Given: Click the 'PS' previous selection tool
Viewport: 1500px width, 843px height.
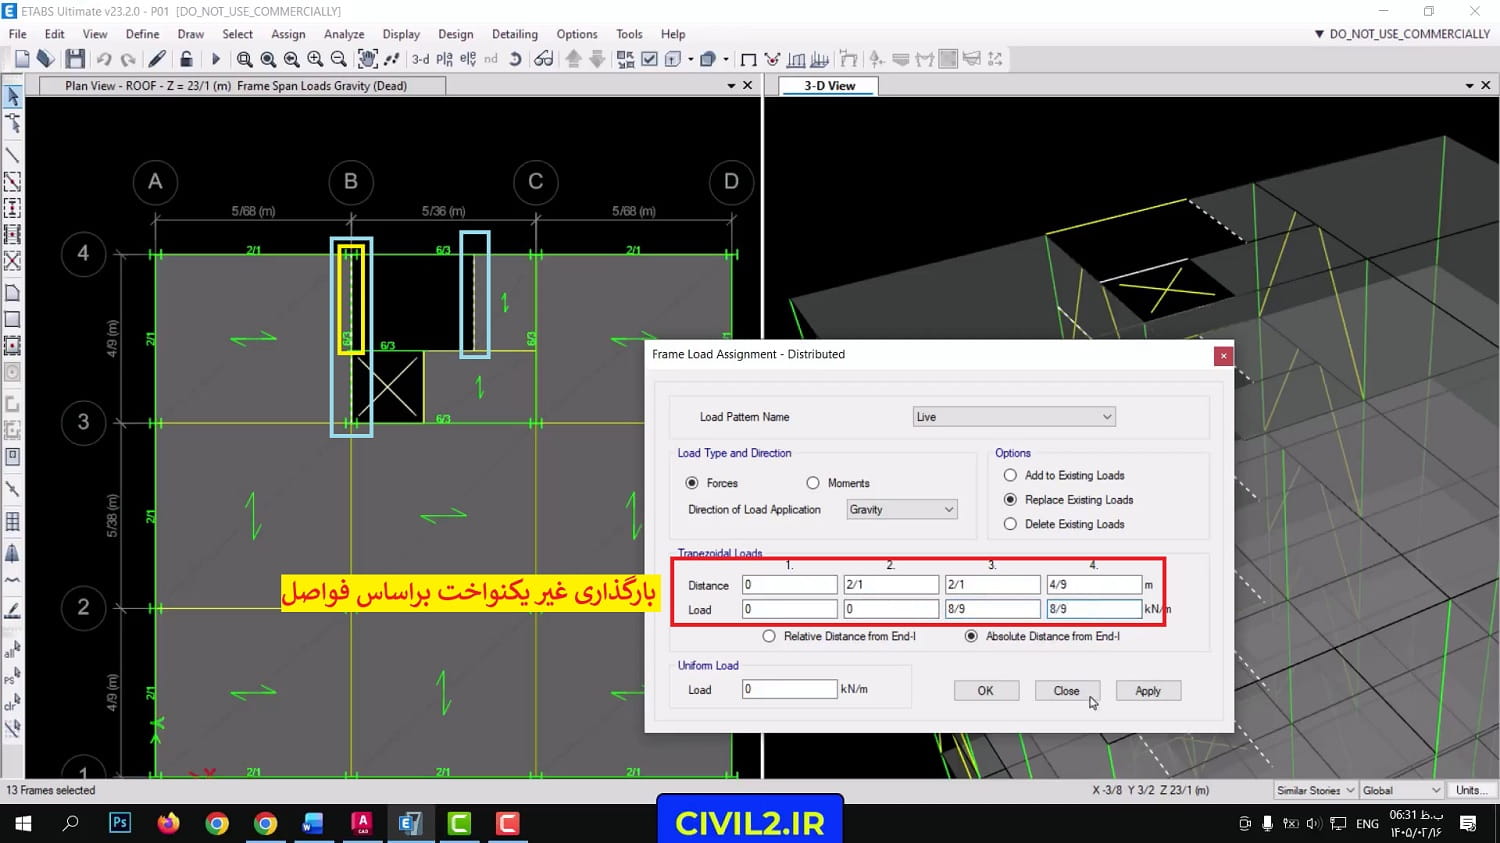Looking at the screenshot, I should pyautogui.click(x=12, y=677).
